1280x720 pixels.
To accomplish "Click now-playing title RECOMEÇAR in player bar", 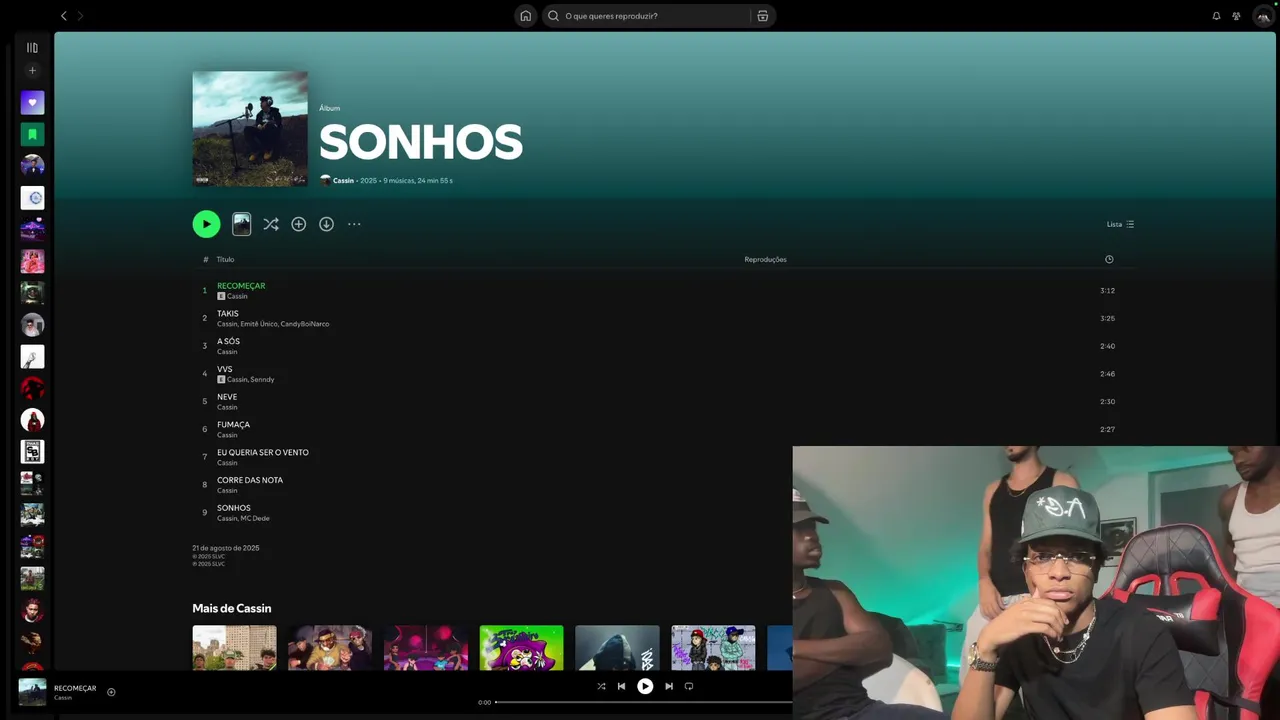I will tap(75, 688).
